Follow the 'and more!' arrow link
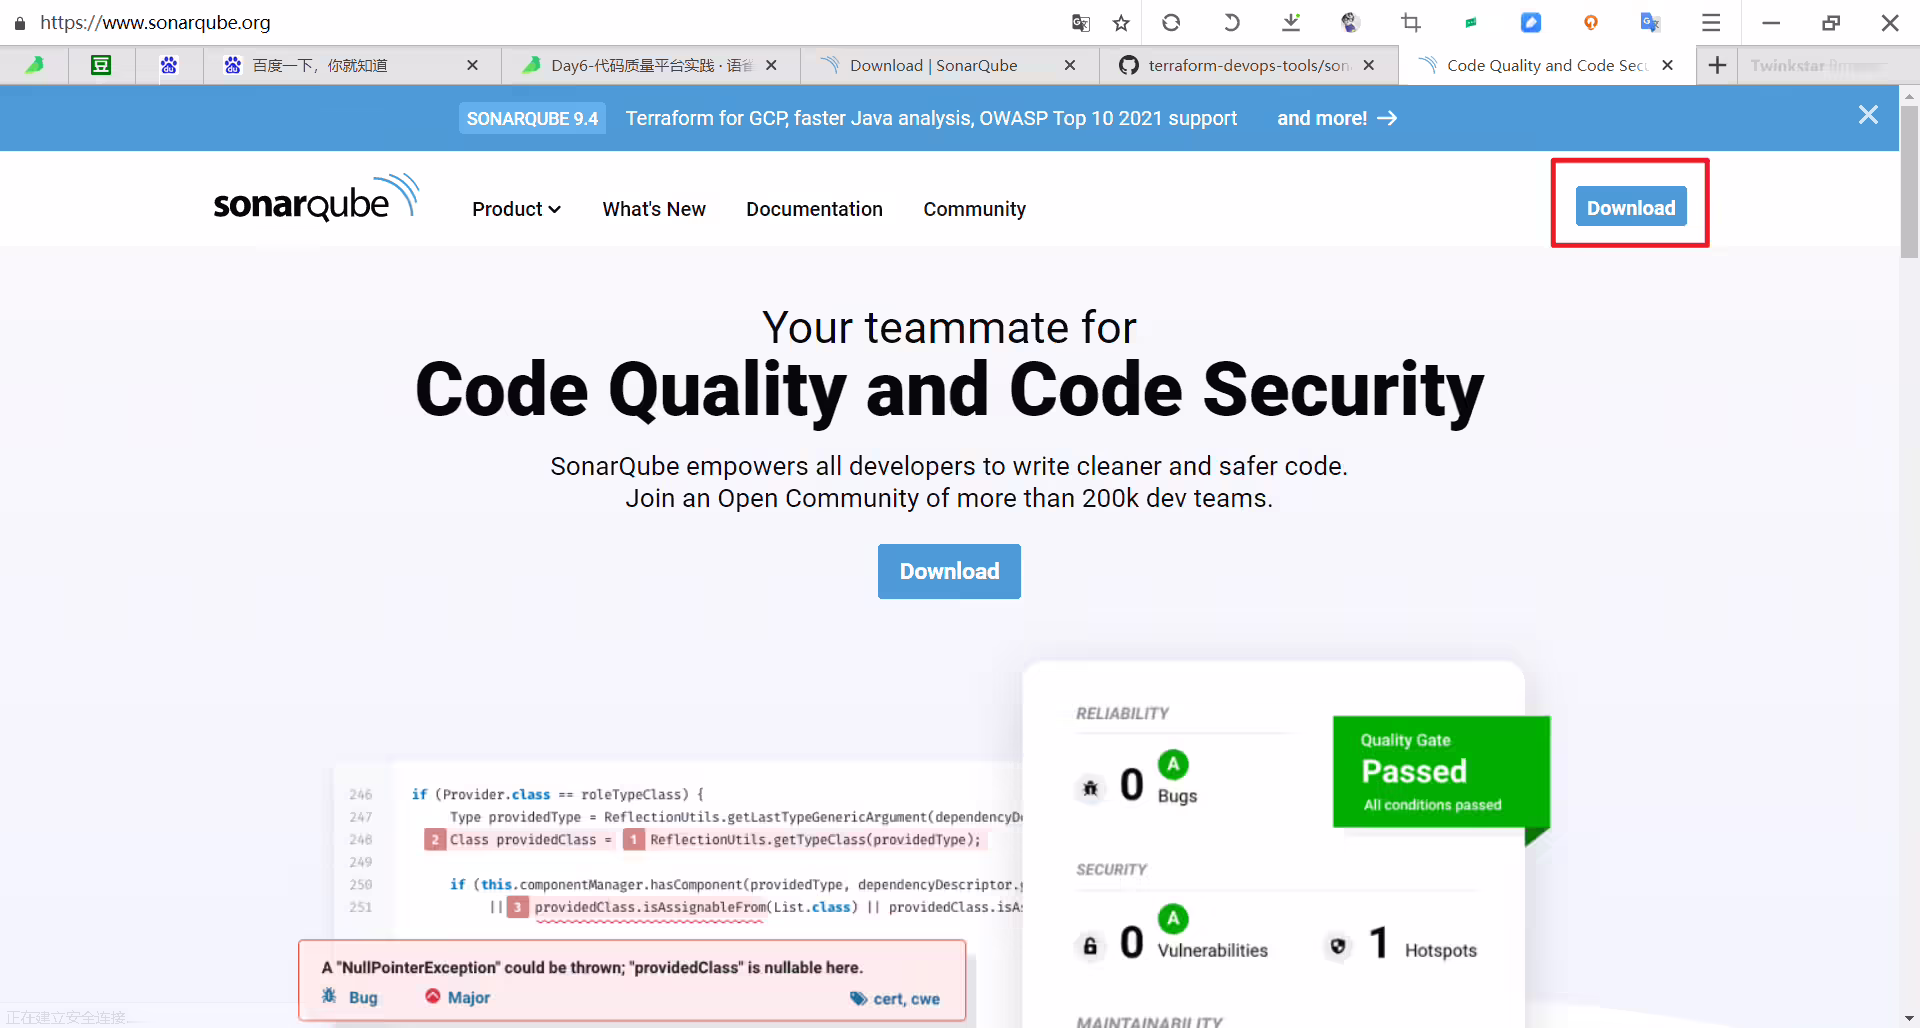This screenshot has height=1028, width=1920. pyautogui.click(x=1337, y=118)
